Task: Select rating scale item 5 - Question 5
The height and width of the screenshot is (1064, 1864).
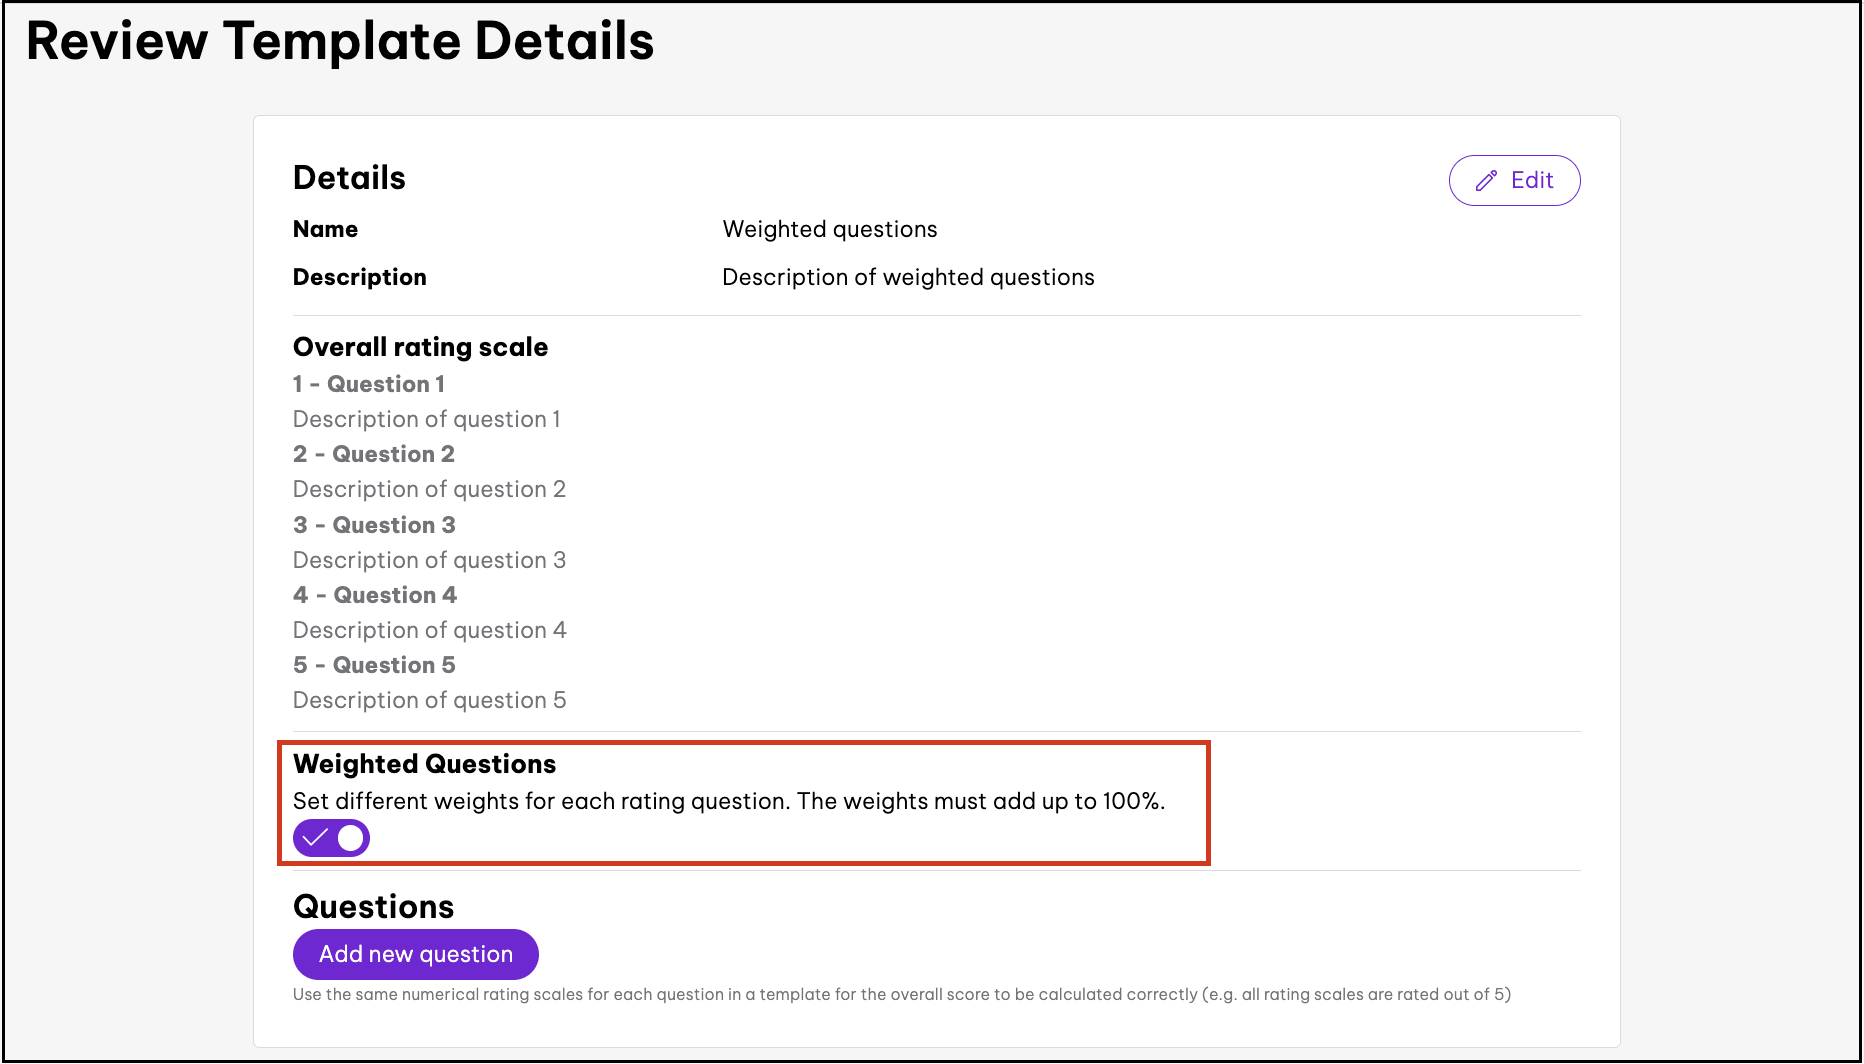Action: tap(374, 665)
